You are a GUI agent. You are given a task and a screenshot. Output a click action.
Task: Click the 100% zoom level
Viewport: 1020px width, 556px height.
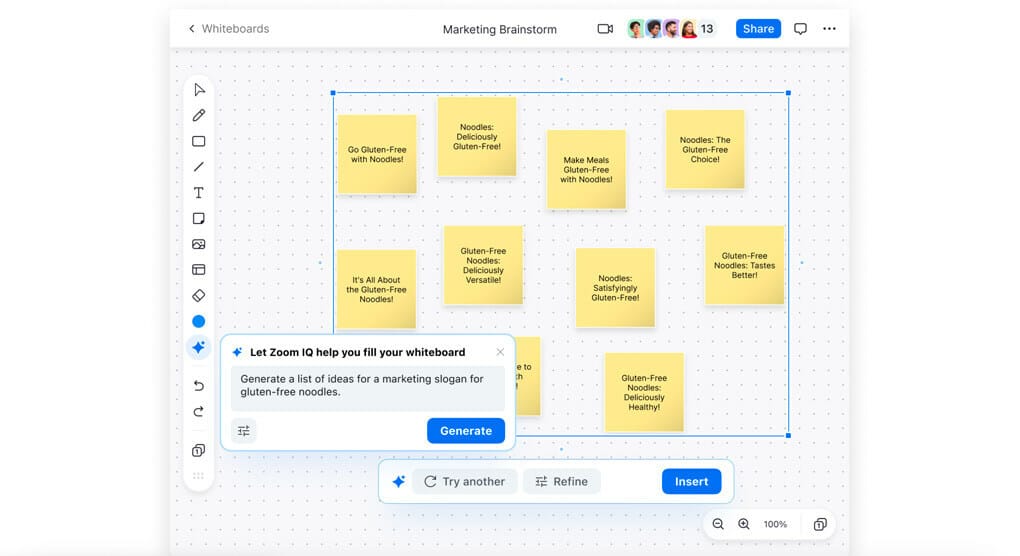tap(775, 524)
